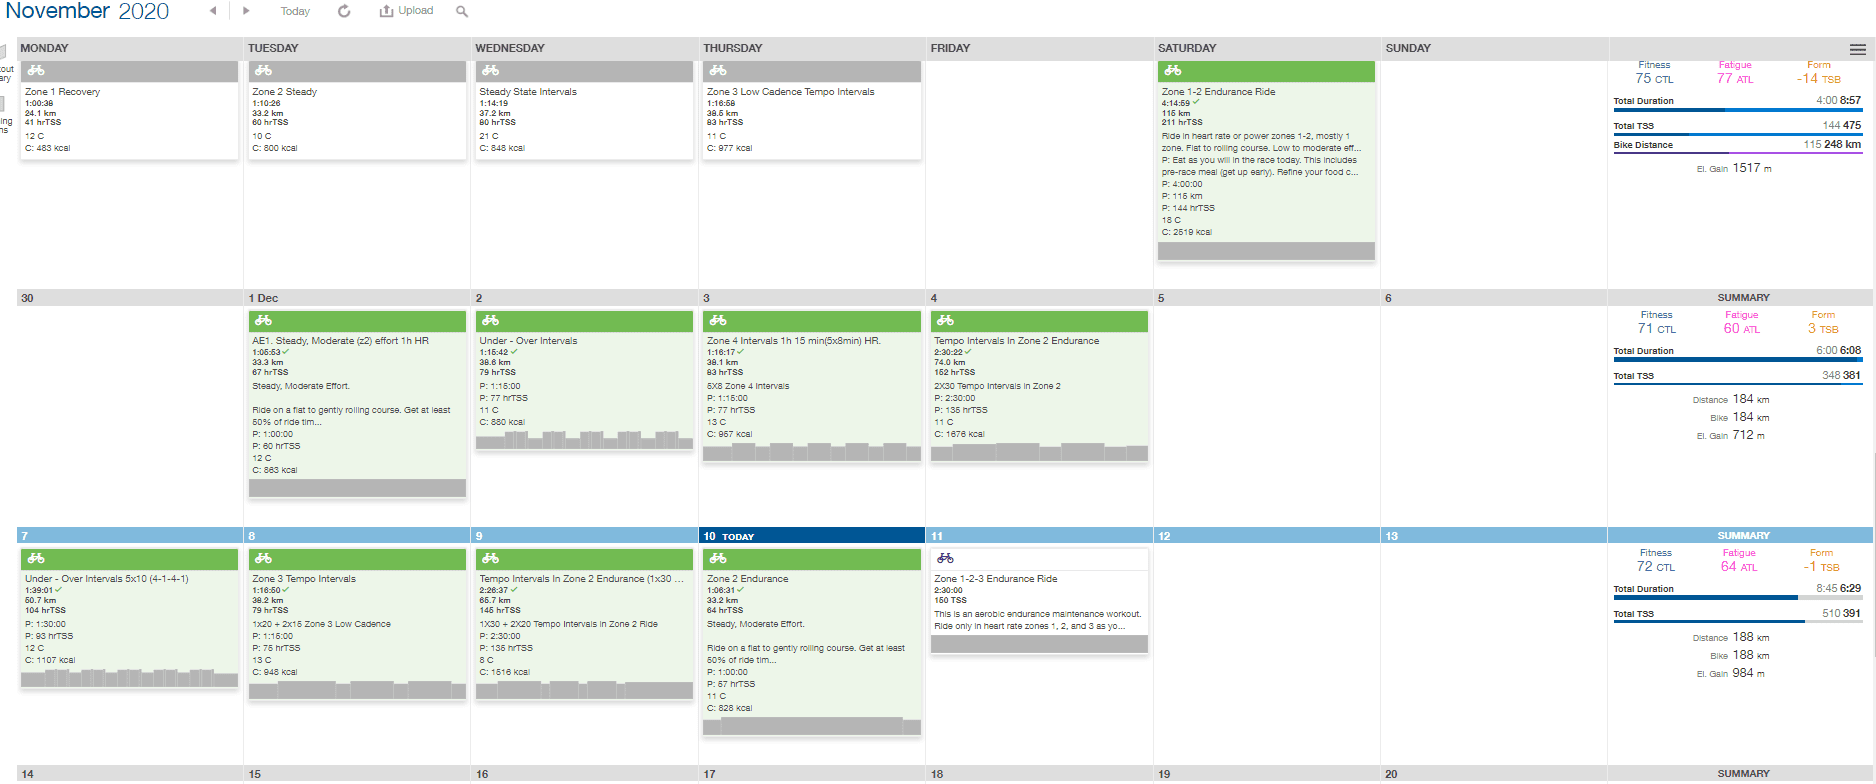
Task: Upload a workout file
Action: point(406,11)
